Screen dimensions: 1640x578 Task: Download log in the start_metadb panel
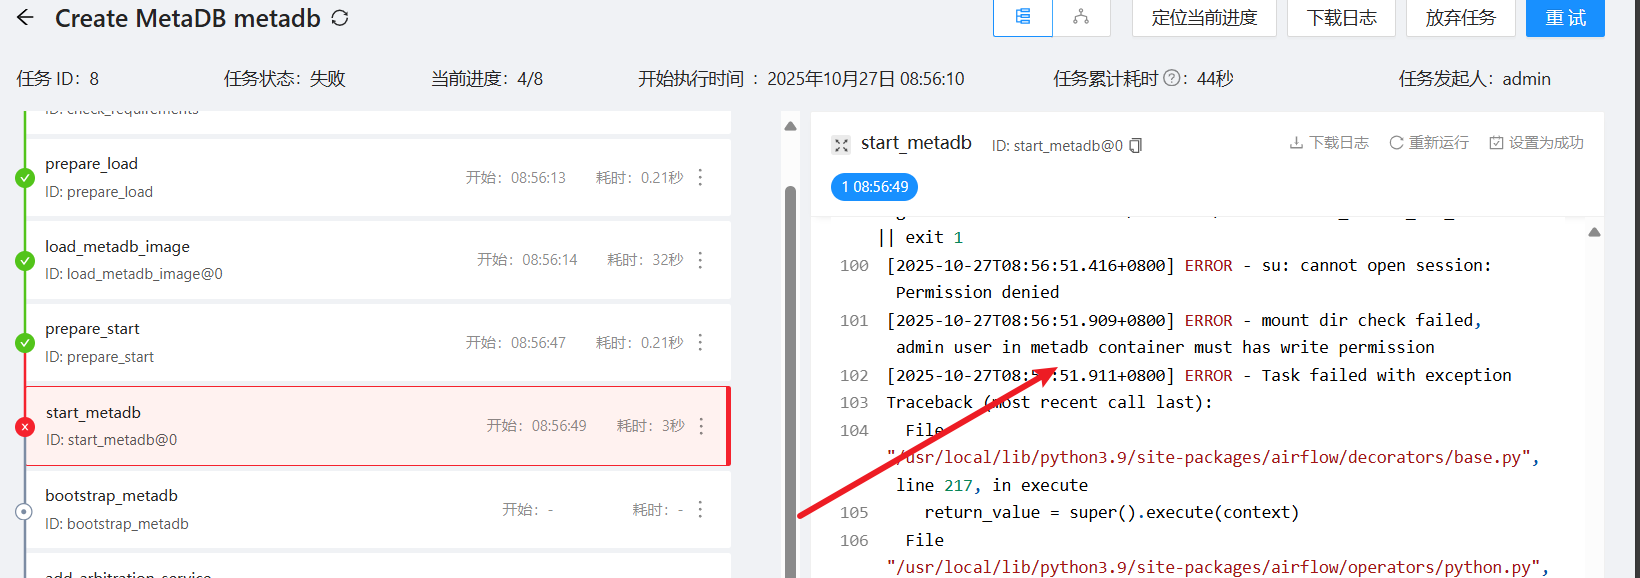pyautogui.click(x=1329, y=143)
